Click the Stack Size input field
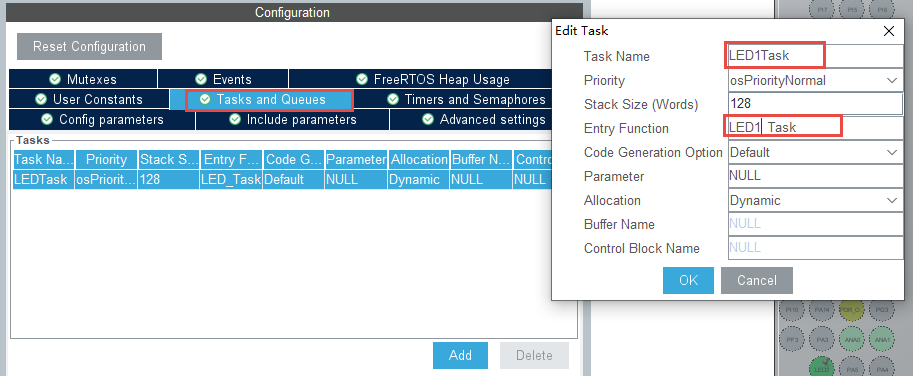The height and width of the screenshot is (376, 913). click(x=815, y=104)
